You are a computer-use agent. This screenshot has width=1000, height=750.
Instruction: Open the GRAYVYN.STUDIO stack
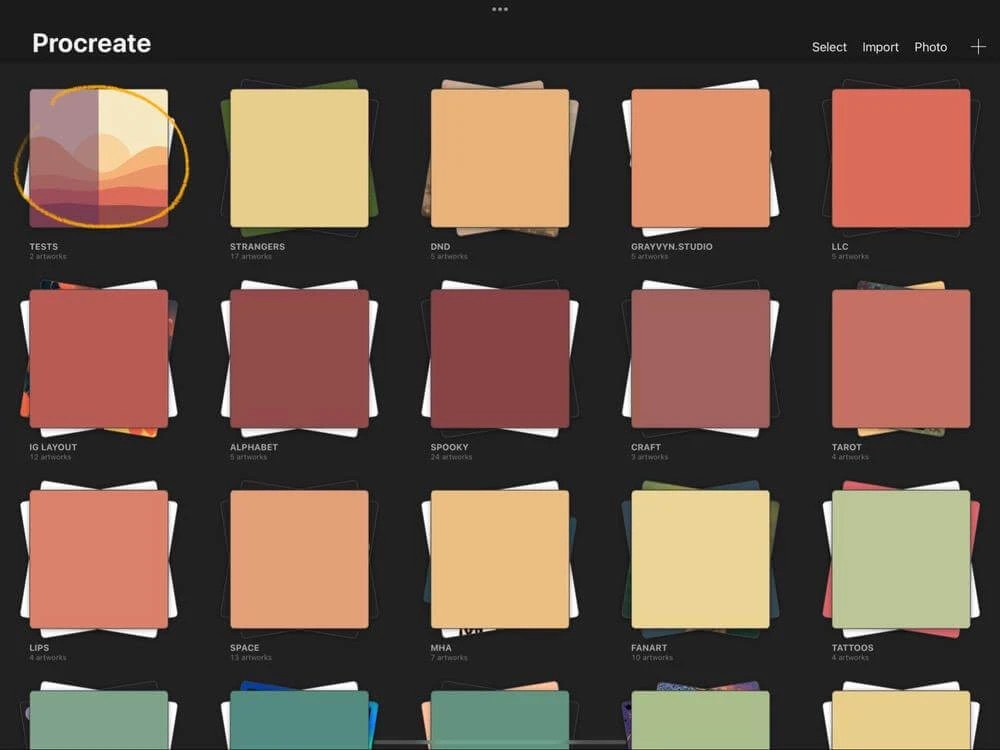pos(700,158)
